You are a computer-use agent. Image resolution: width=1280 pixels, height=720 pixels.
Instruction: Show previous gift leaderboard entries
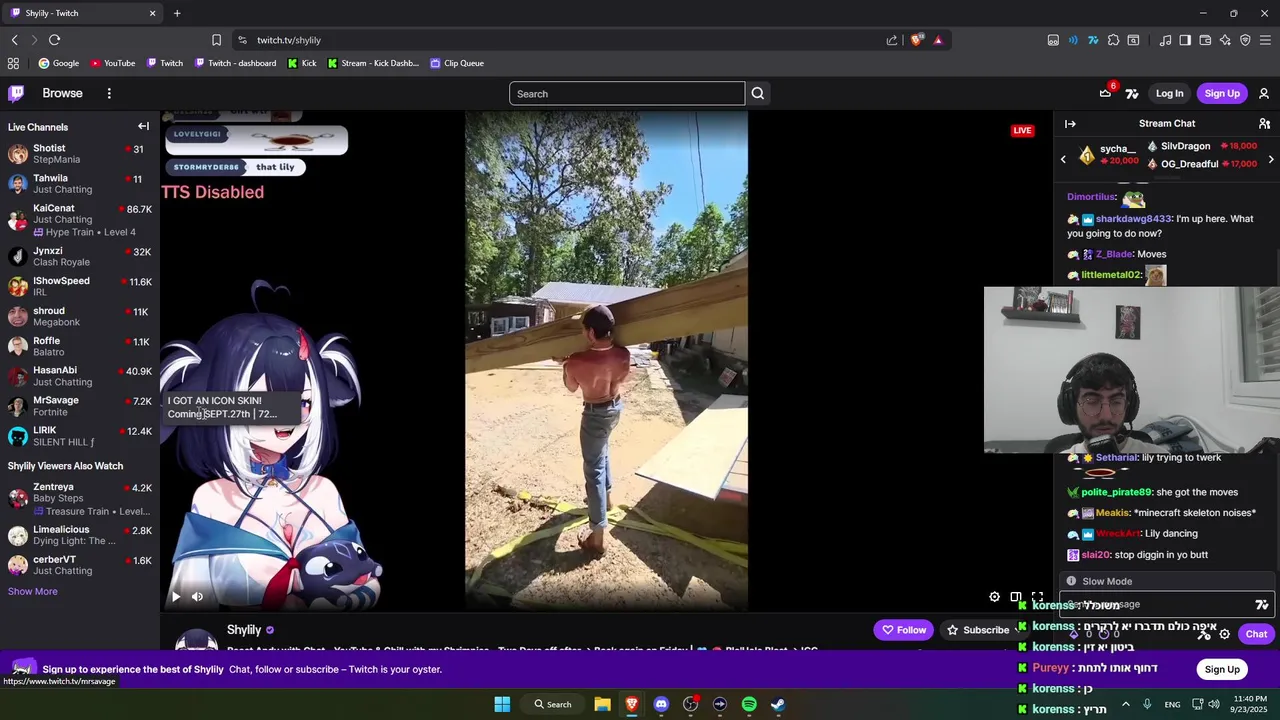pyautogui.click(x=1063, y=159)
